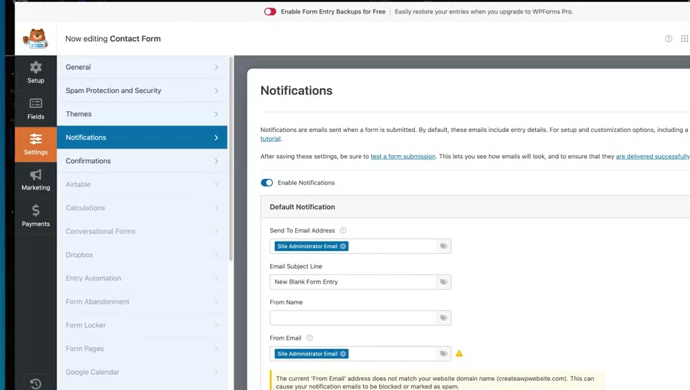Open help tooltip beside Send To Email Address

coord(343,230)
